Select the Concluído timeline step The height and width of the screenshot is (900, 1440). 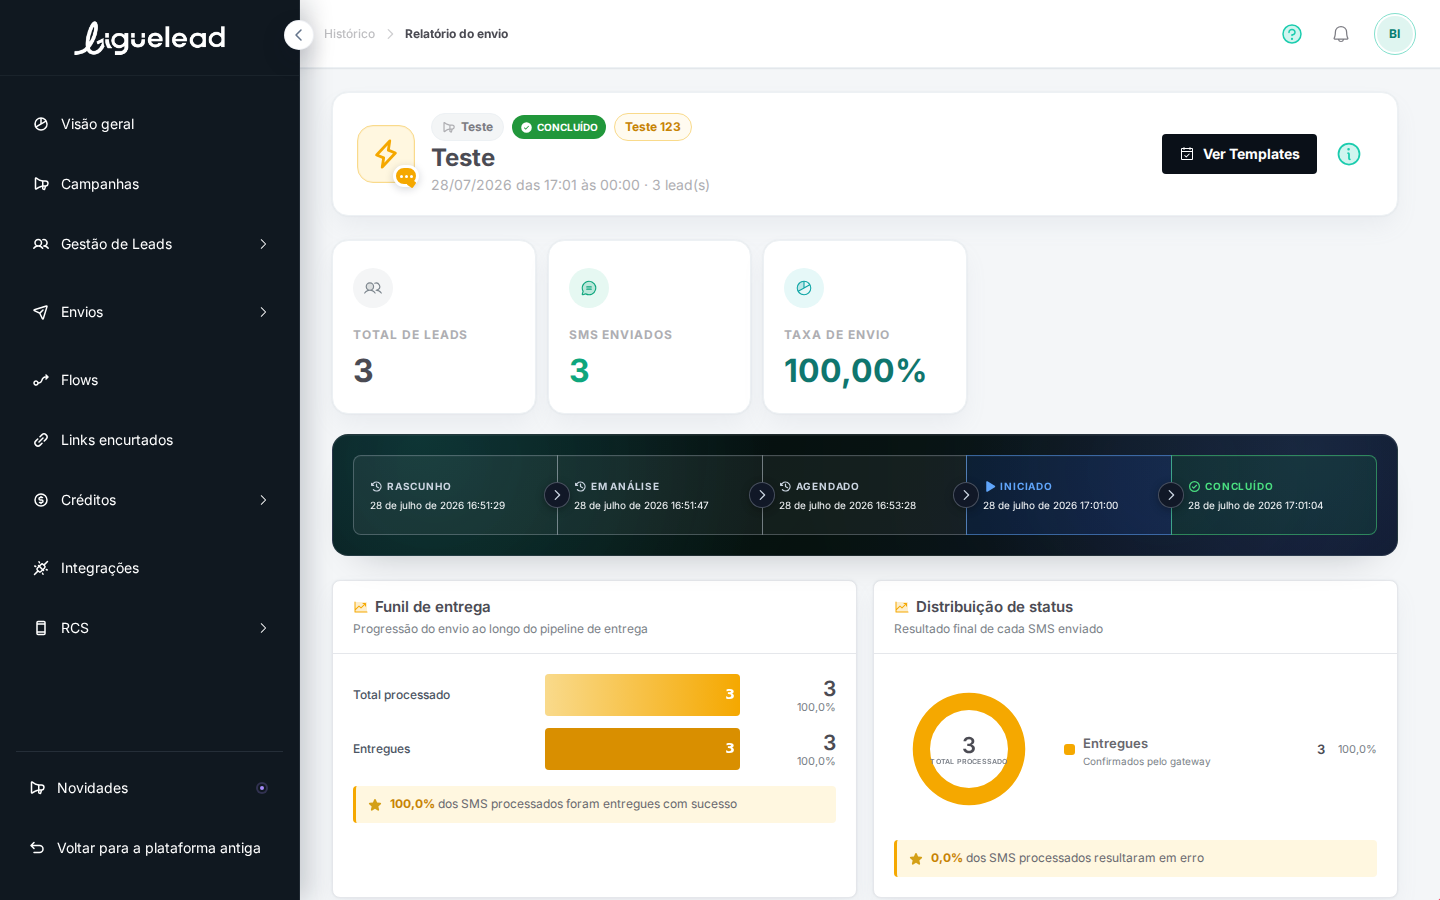[1274, 495]
